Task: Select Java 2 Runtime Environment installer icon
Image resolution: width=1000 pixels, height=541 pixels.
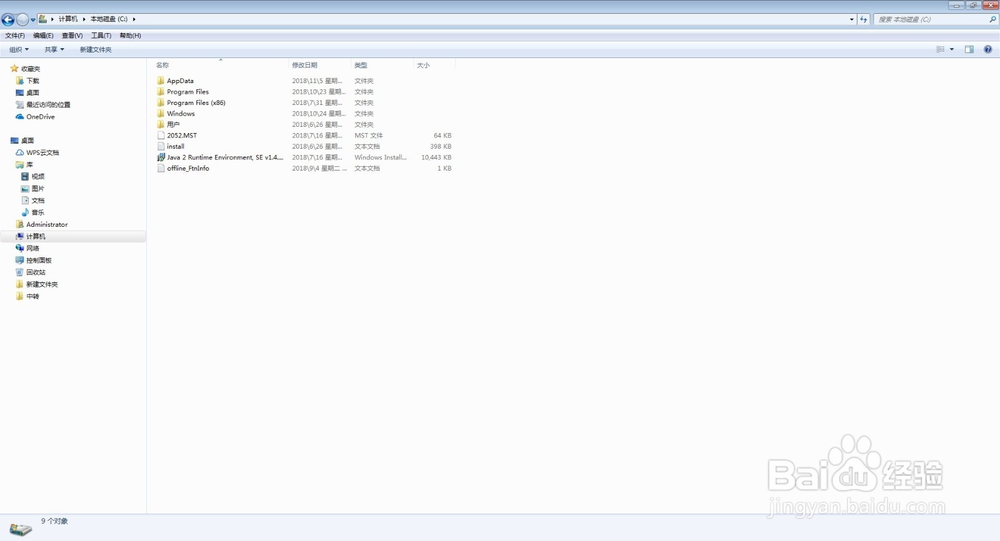Action: tap(161, 157)
